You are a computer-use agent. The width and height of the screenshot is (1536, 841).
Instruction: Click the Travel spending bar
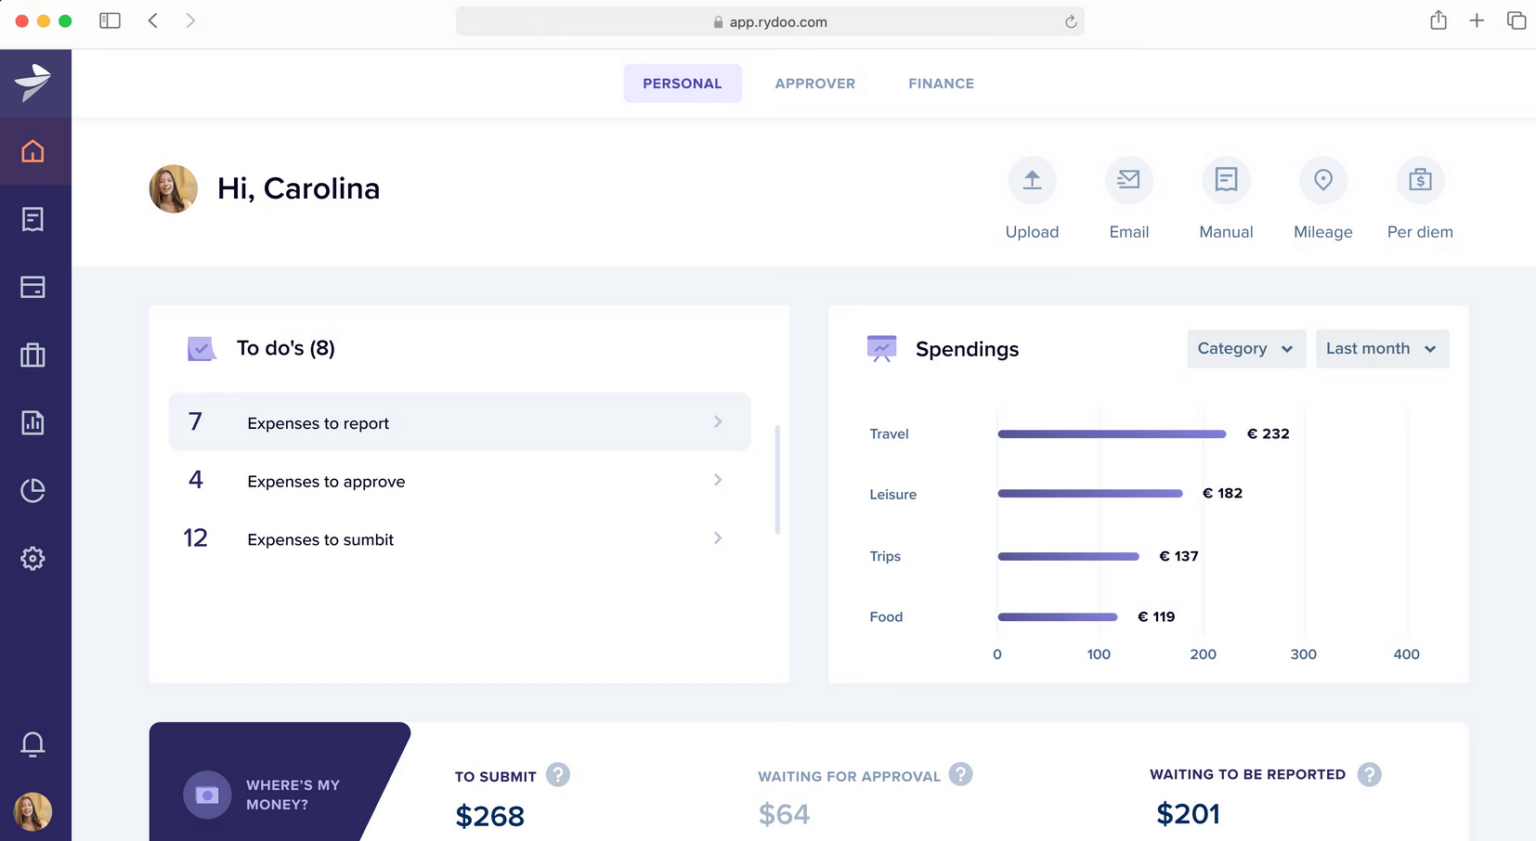1110,433
